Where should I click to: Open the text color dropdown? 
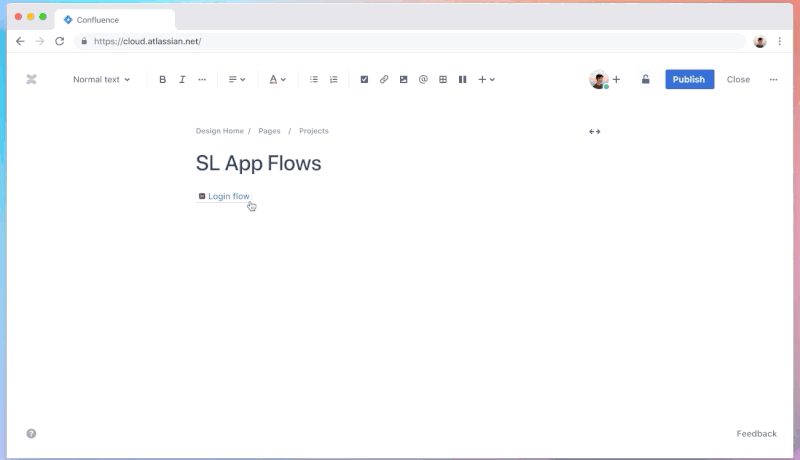278,80
